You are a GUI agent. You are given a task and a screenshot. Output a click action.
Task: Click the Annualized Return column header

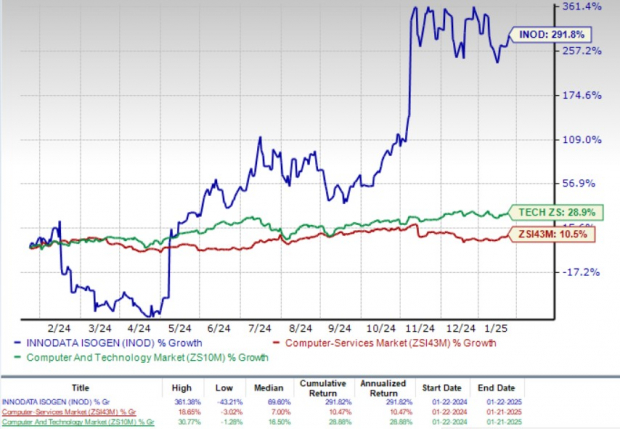click(x=383, y=388)
